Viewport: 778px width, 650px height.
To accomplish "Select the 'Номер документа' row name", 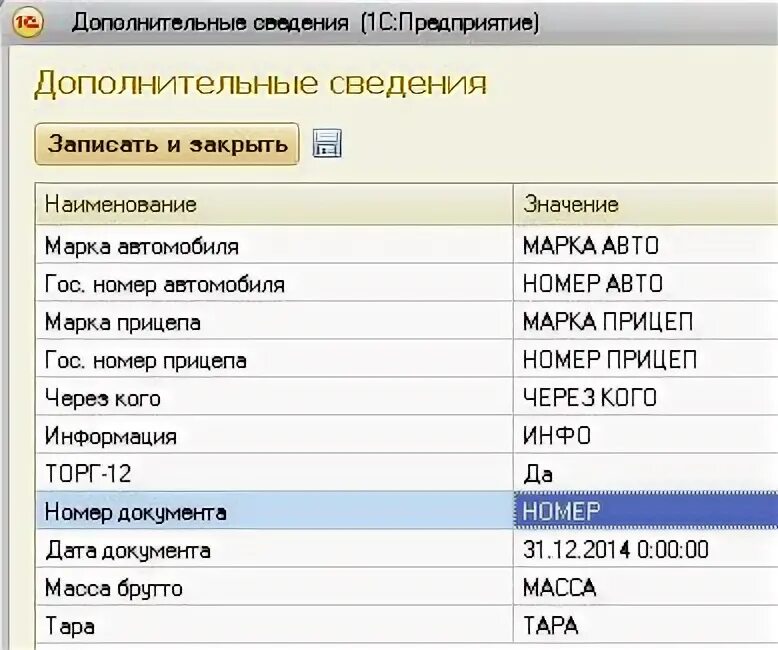I will click(274, 512).
